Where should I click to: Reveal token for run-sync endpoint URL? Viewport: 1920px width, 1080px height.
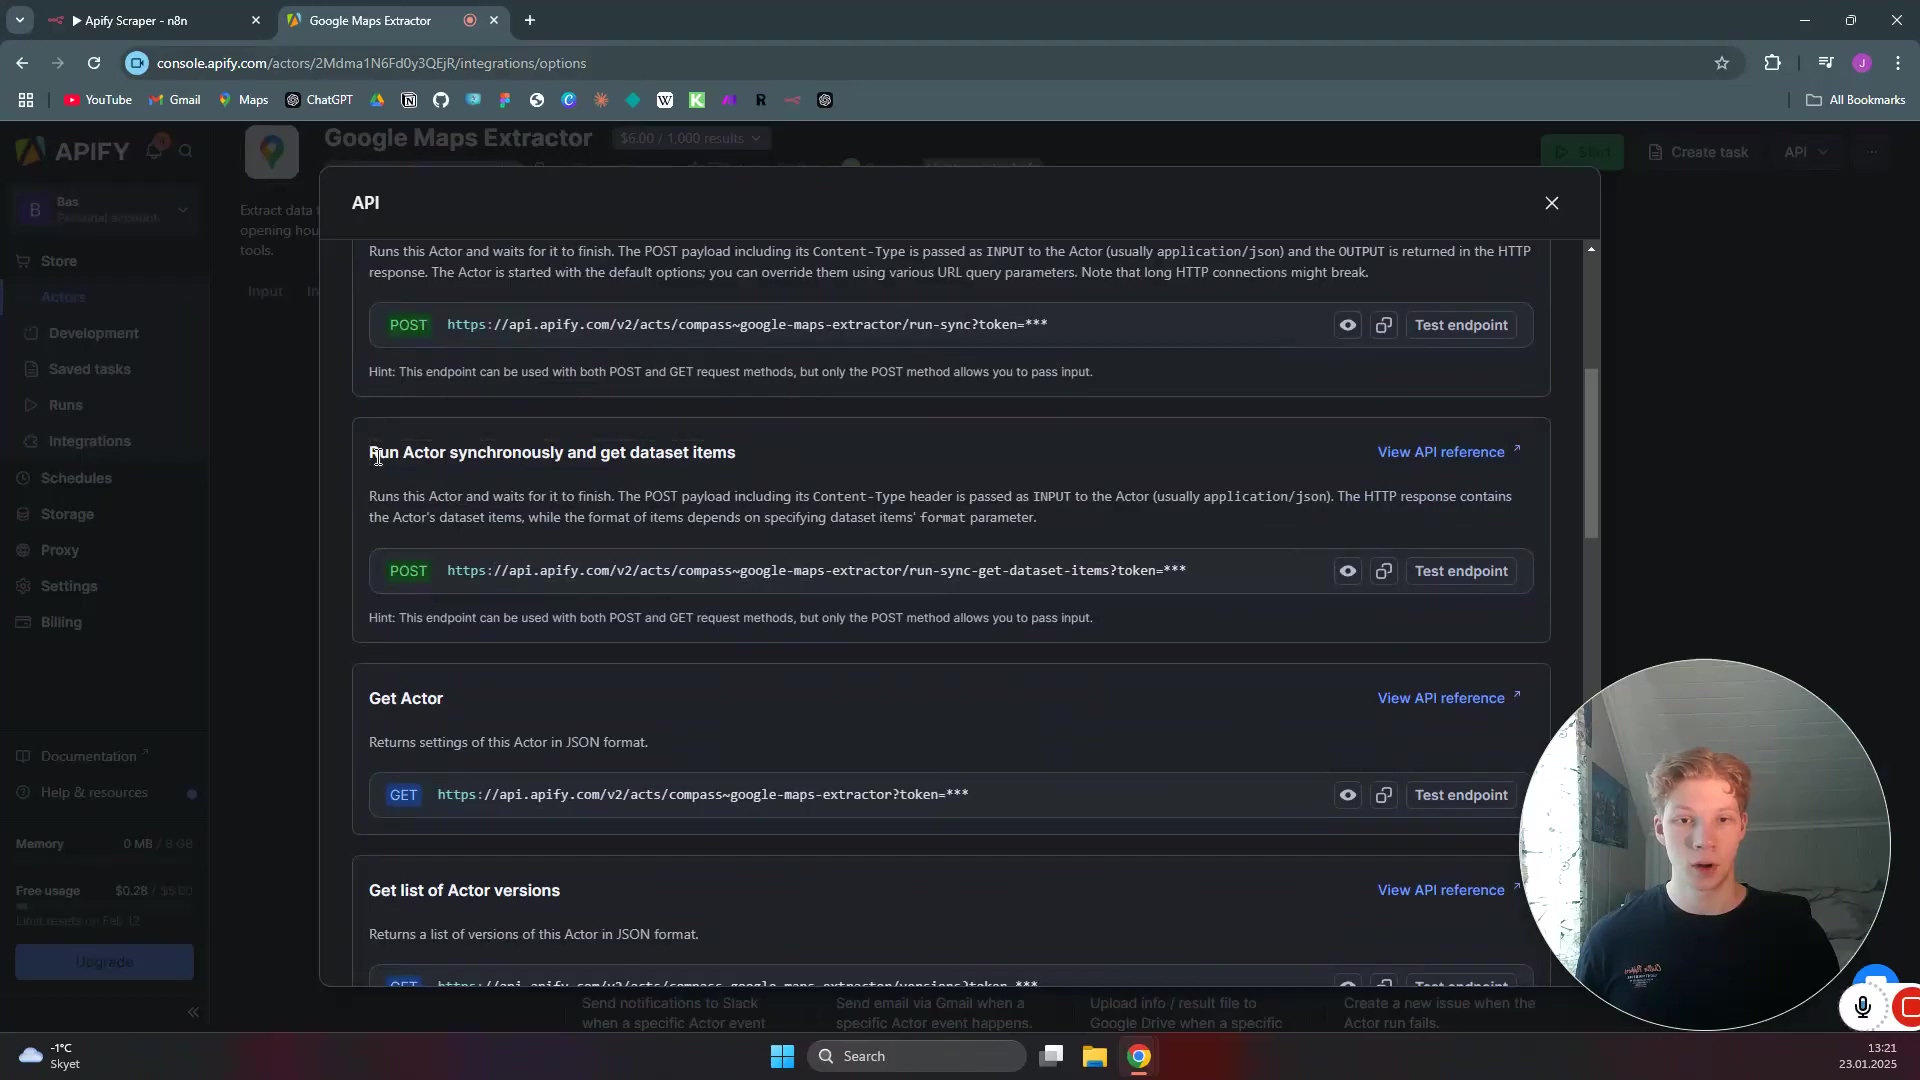(1348, 325)
